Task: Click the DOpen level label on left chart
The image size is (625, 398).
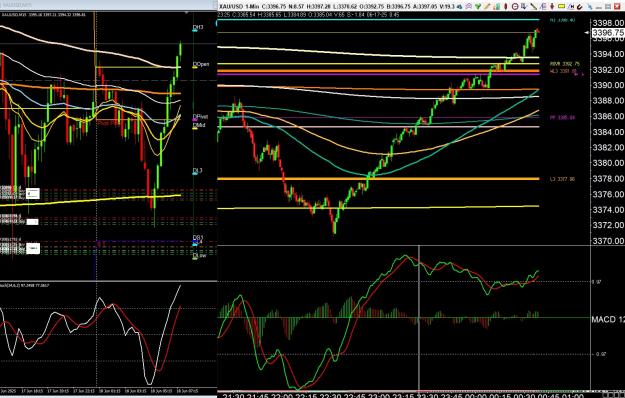Action: tap(201, 64)
